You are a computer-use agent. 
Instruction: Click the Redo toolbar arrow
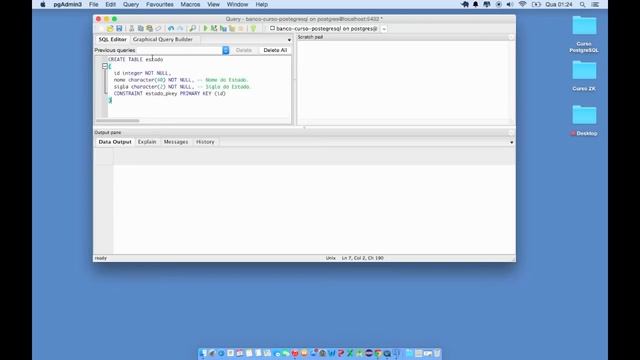point(180,29)
